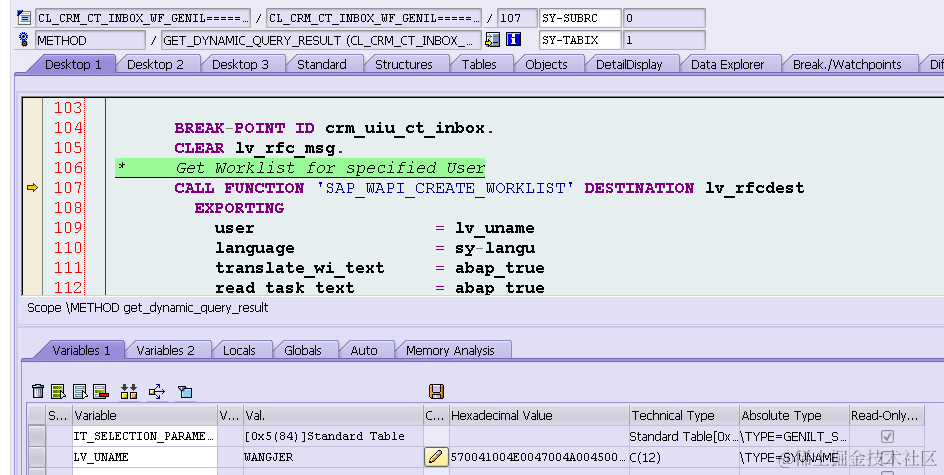Click the pencil edit icon for LV_UNAME
The height and width of the screenshot is (475, 944).
coord(436,457)
